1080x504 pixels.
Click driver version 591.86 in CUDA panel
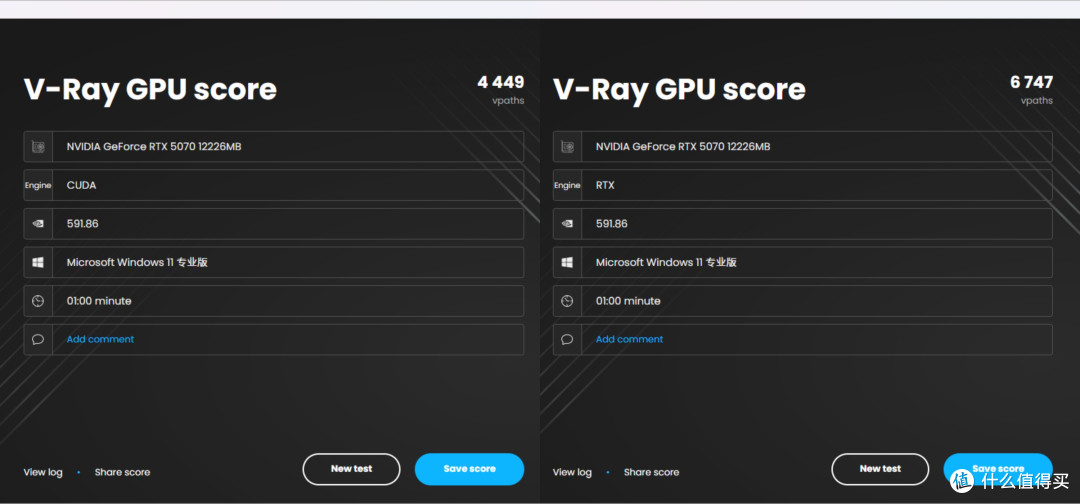tap(83, 224)
